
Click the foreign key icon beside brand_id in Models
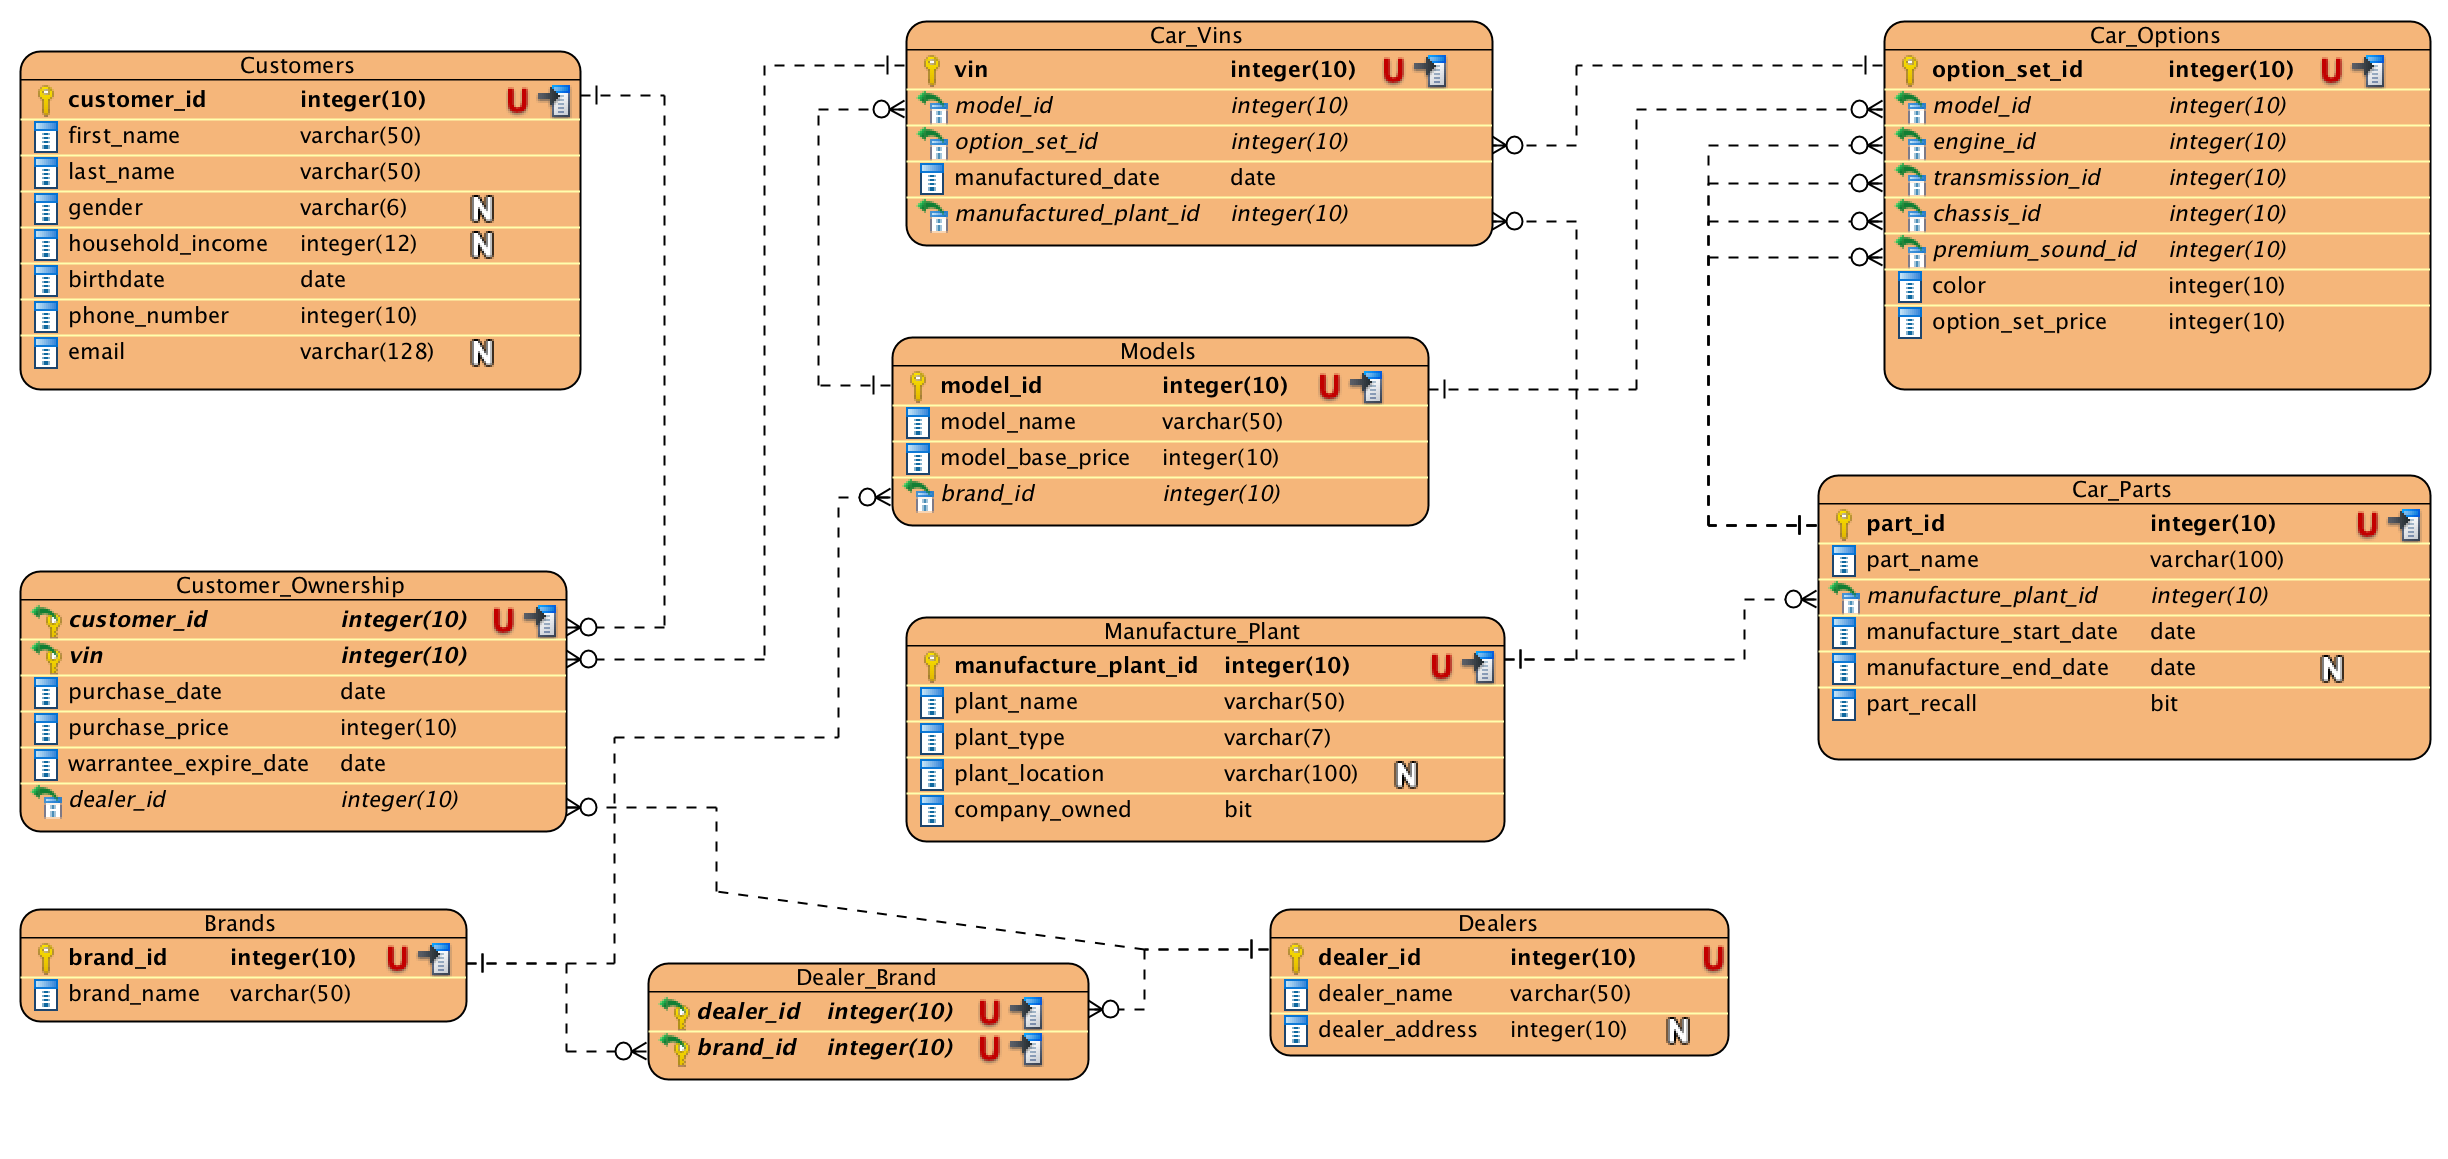tap(919, 495)
